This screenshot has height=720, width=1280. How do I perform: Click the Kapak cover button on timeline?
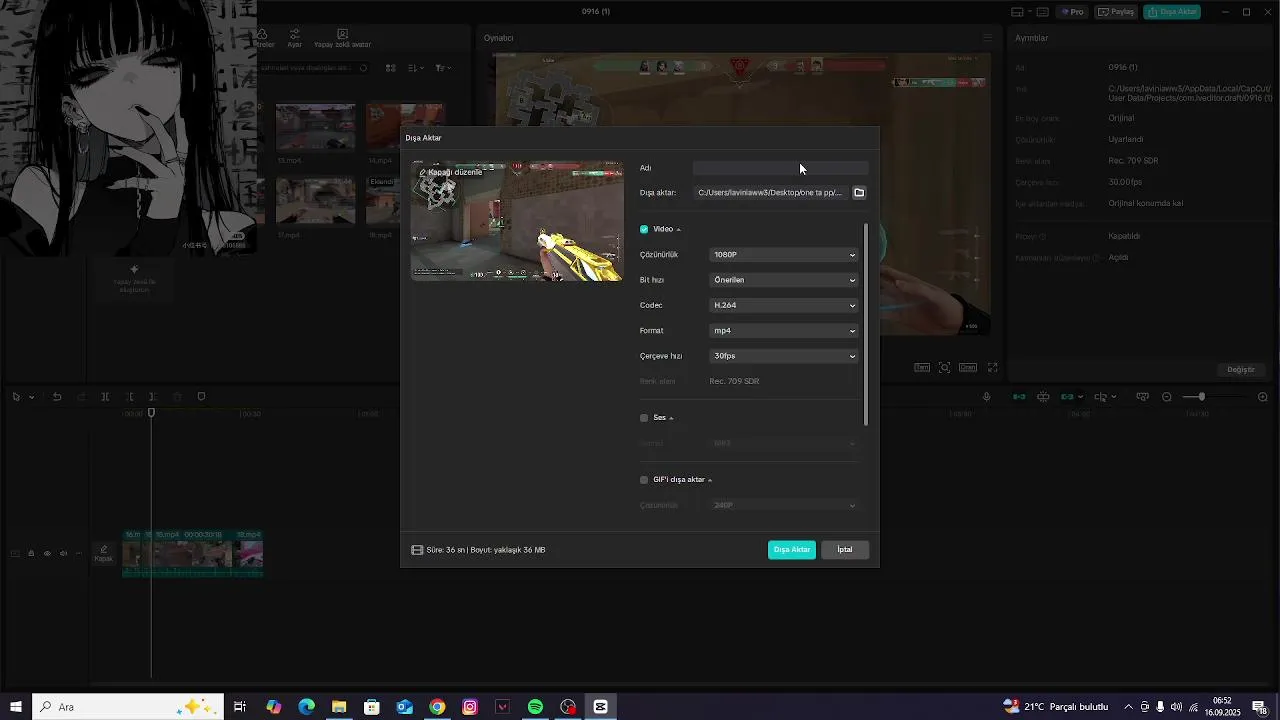(104, 554)
